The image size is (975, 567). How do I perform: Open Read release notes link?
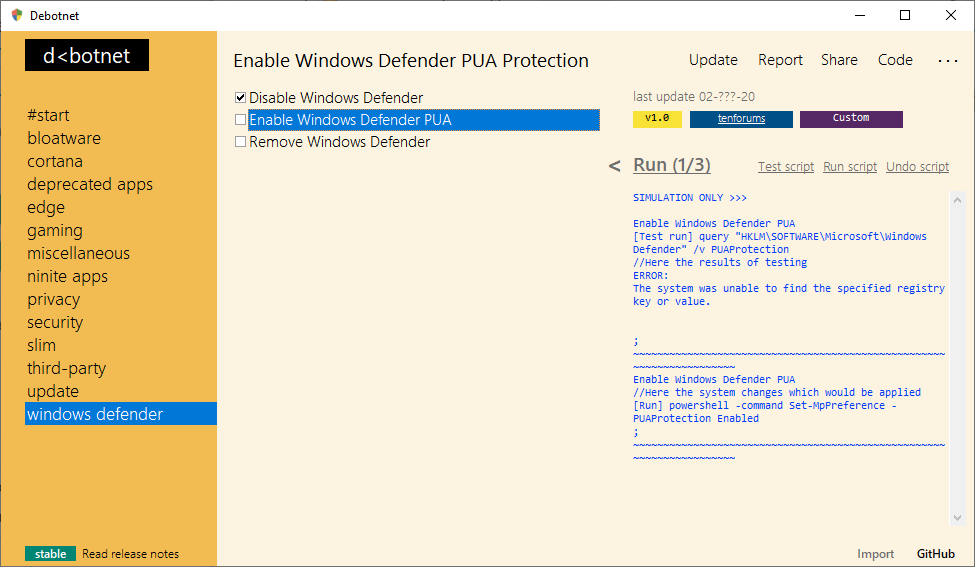coord(131,553)
